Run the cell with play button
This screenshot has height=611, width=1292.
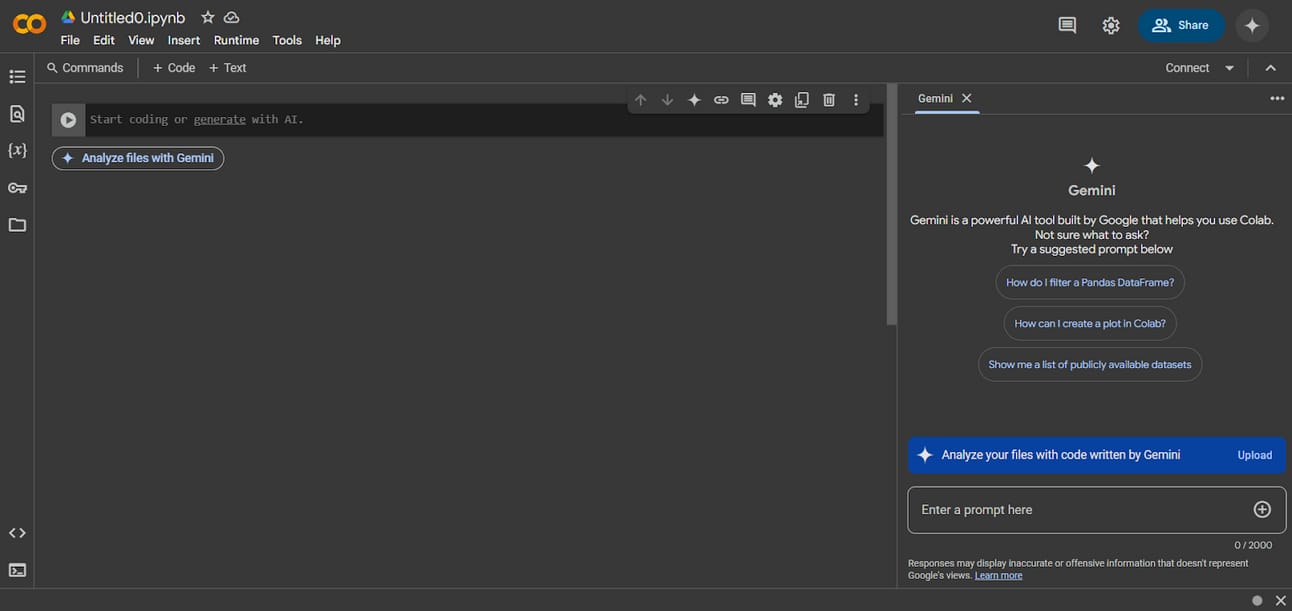pyautogui.click(x=68, y=120)
